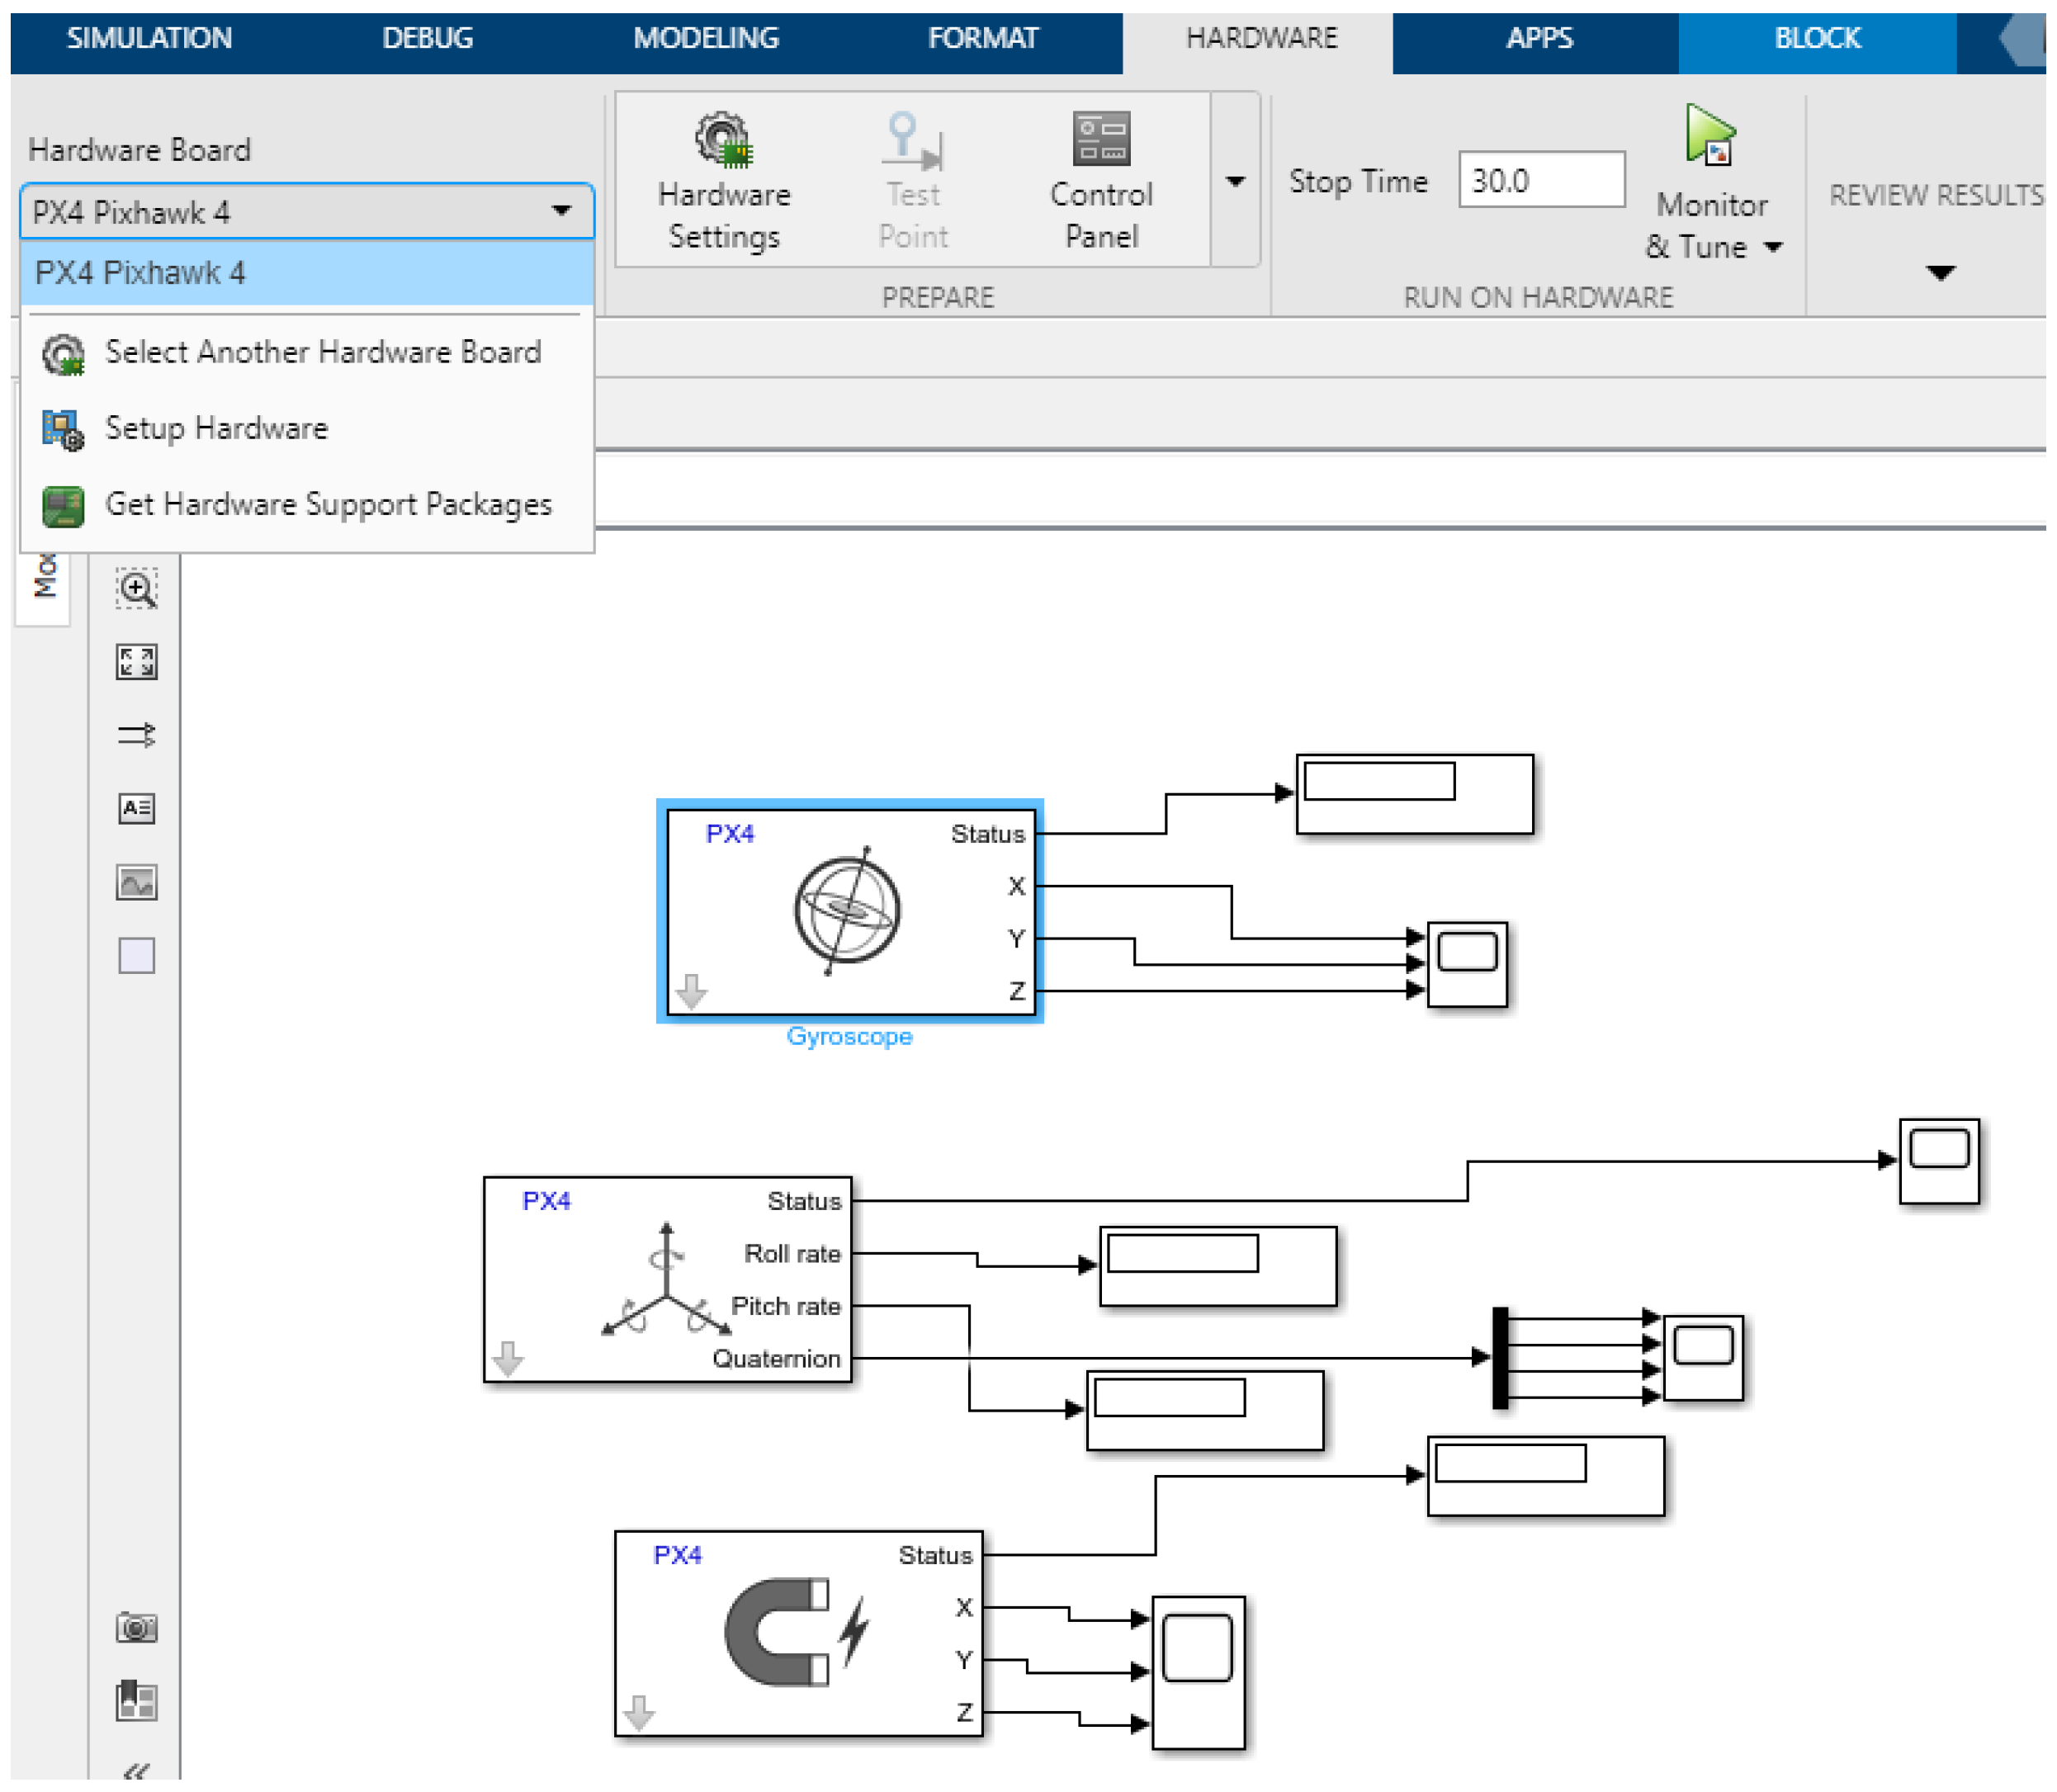This screenshot has width=2057, height=1792.
Task: Insert an image using the picture icon
Action: click(x=136, y=883)
